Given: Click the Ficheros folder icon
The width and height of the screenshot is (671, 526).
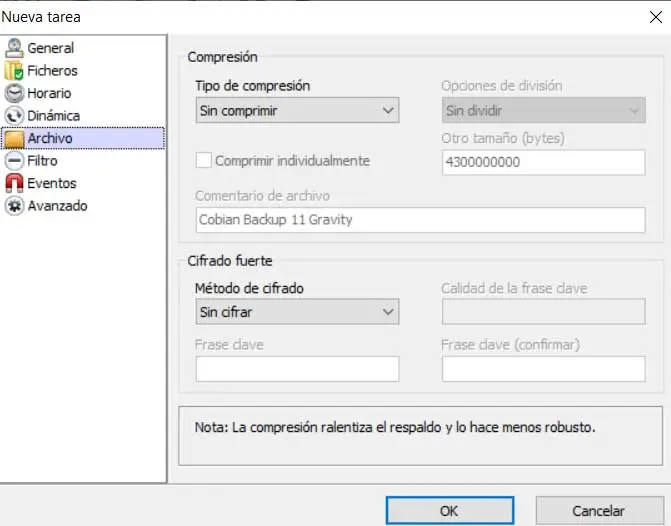Looking at the screenshot, I should tap(14, 71).
